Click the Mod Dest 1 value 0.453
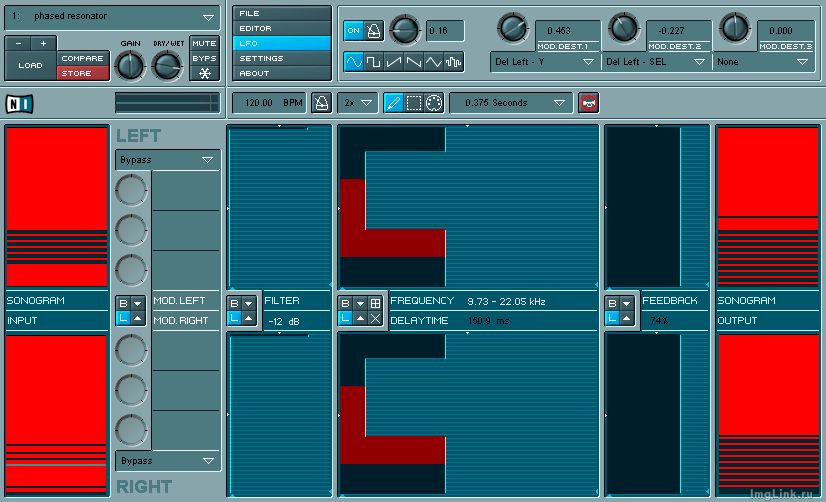 tap(568, 31)
